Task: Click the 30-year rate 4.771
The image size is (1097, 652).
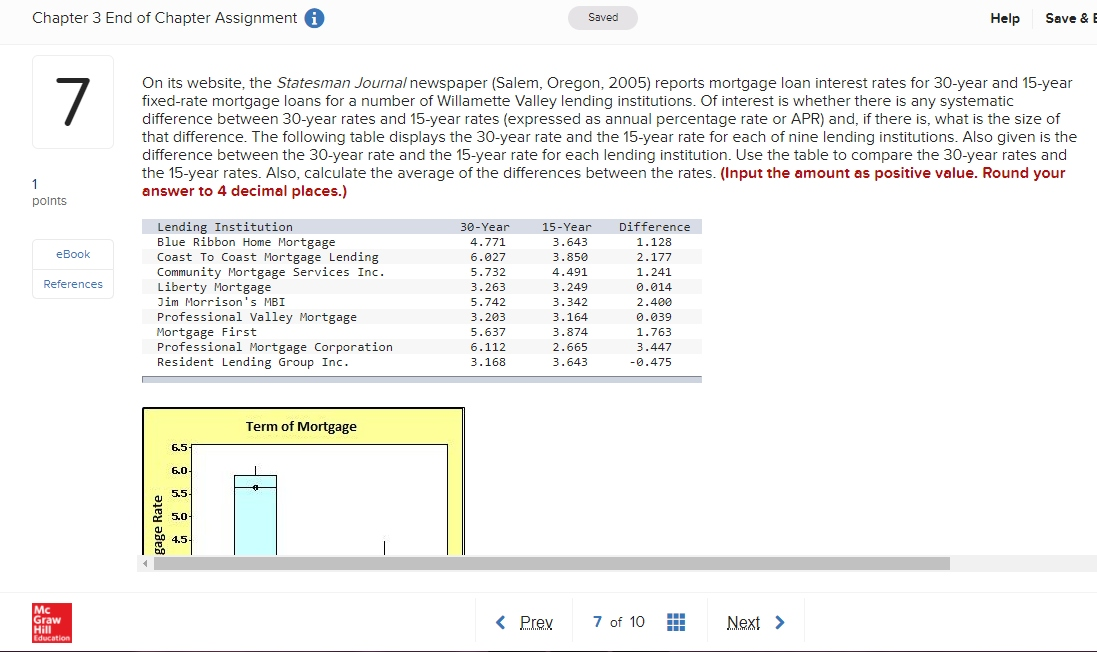Action: (x=488, y=242)
